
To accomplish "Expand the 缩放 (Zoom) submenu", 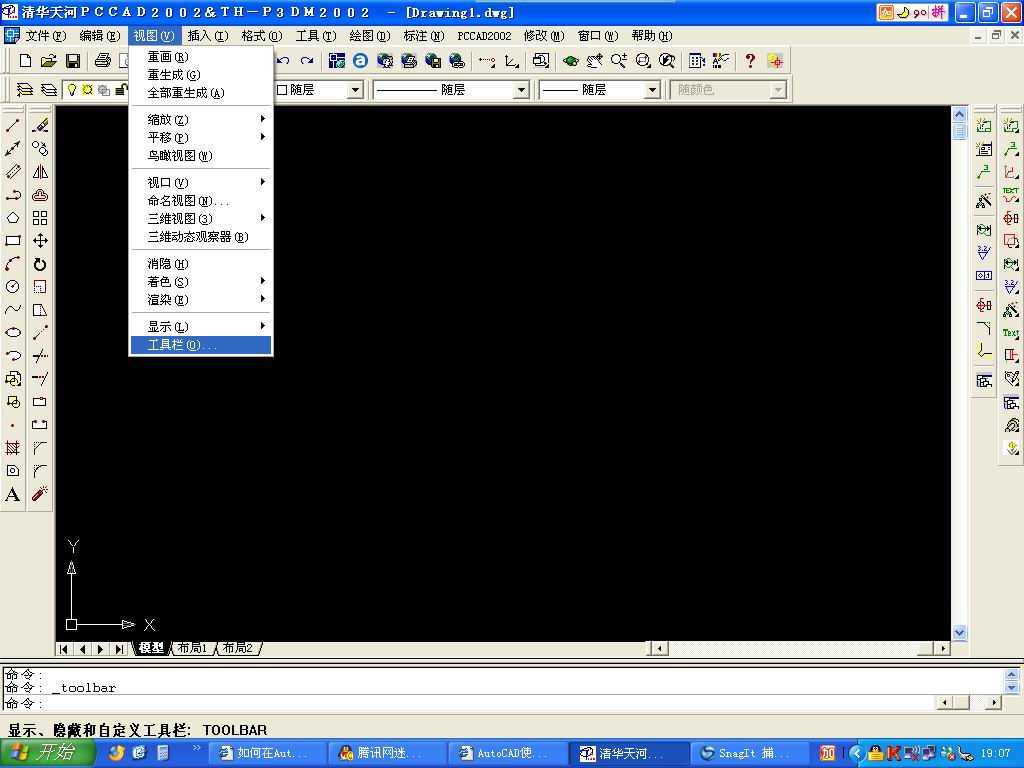I will (x=201, y=119).
